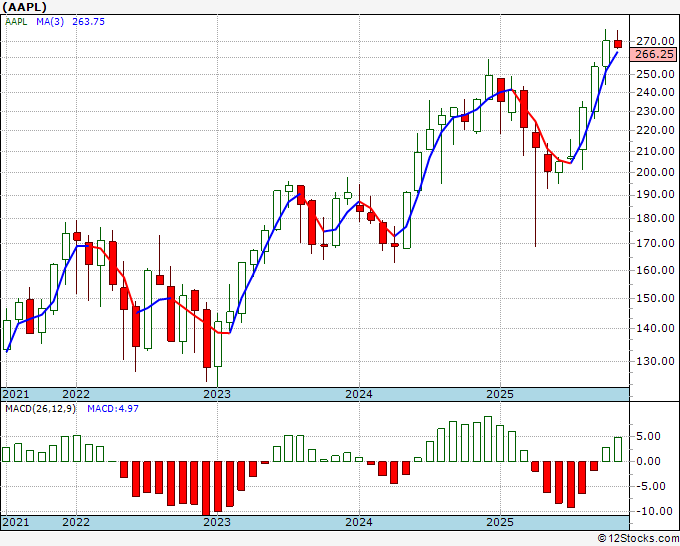Image resolution: width=680 pixels, height=546 pixels.
Task: Click 2022 on the price chart time axis
Action: click(x=76, y=394)
